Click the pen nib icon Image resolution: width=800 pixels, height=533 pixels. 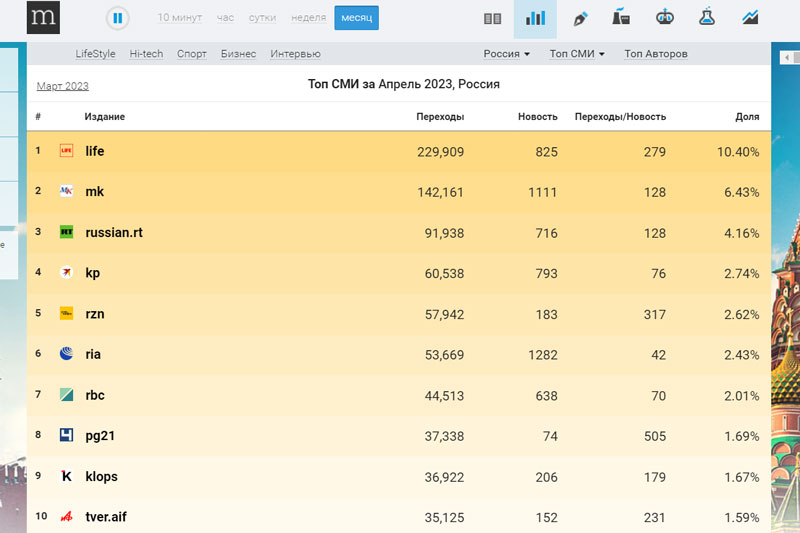point(579,18)
